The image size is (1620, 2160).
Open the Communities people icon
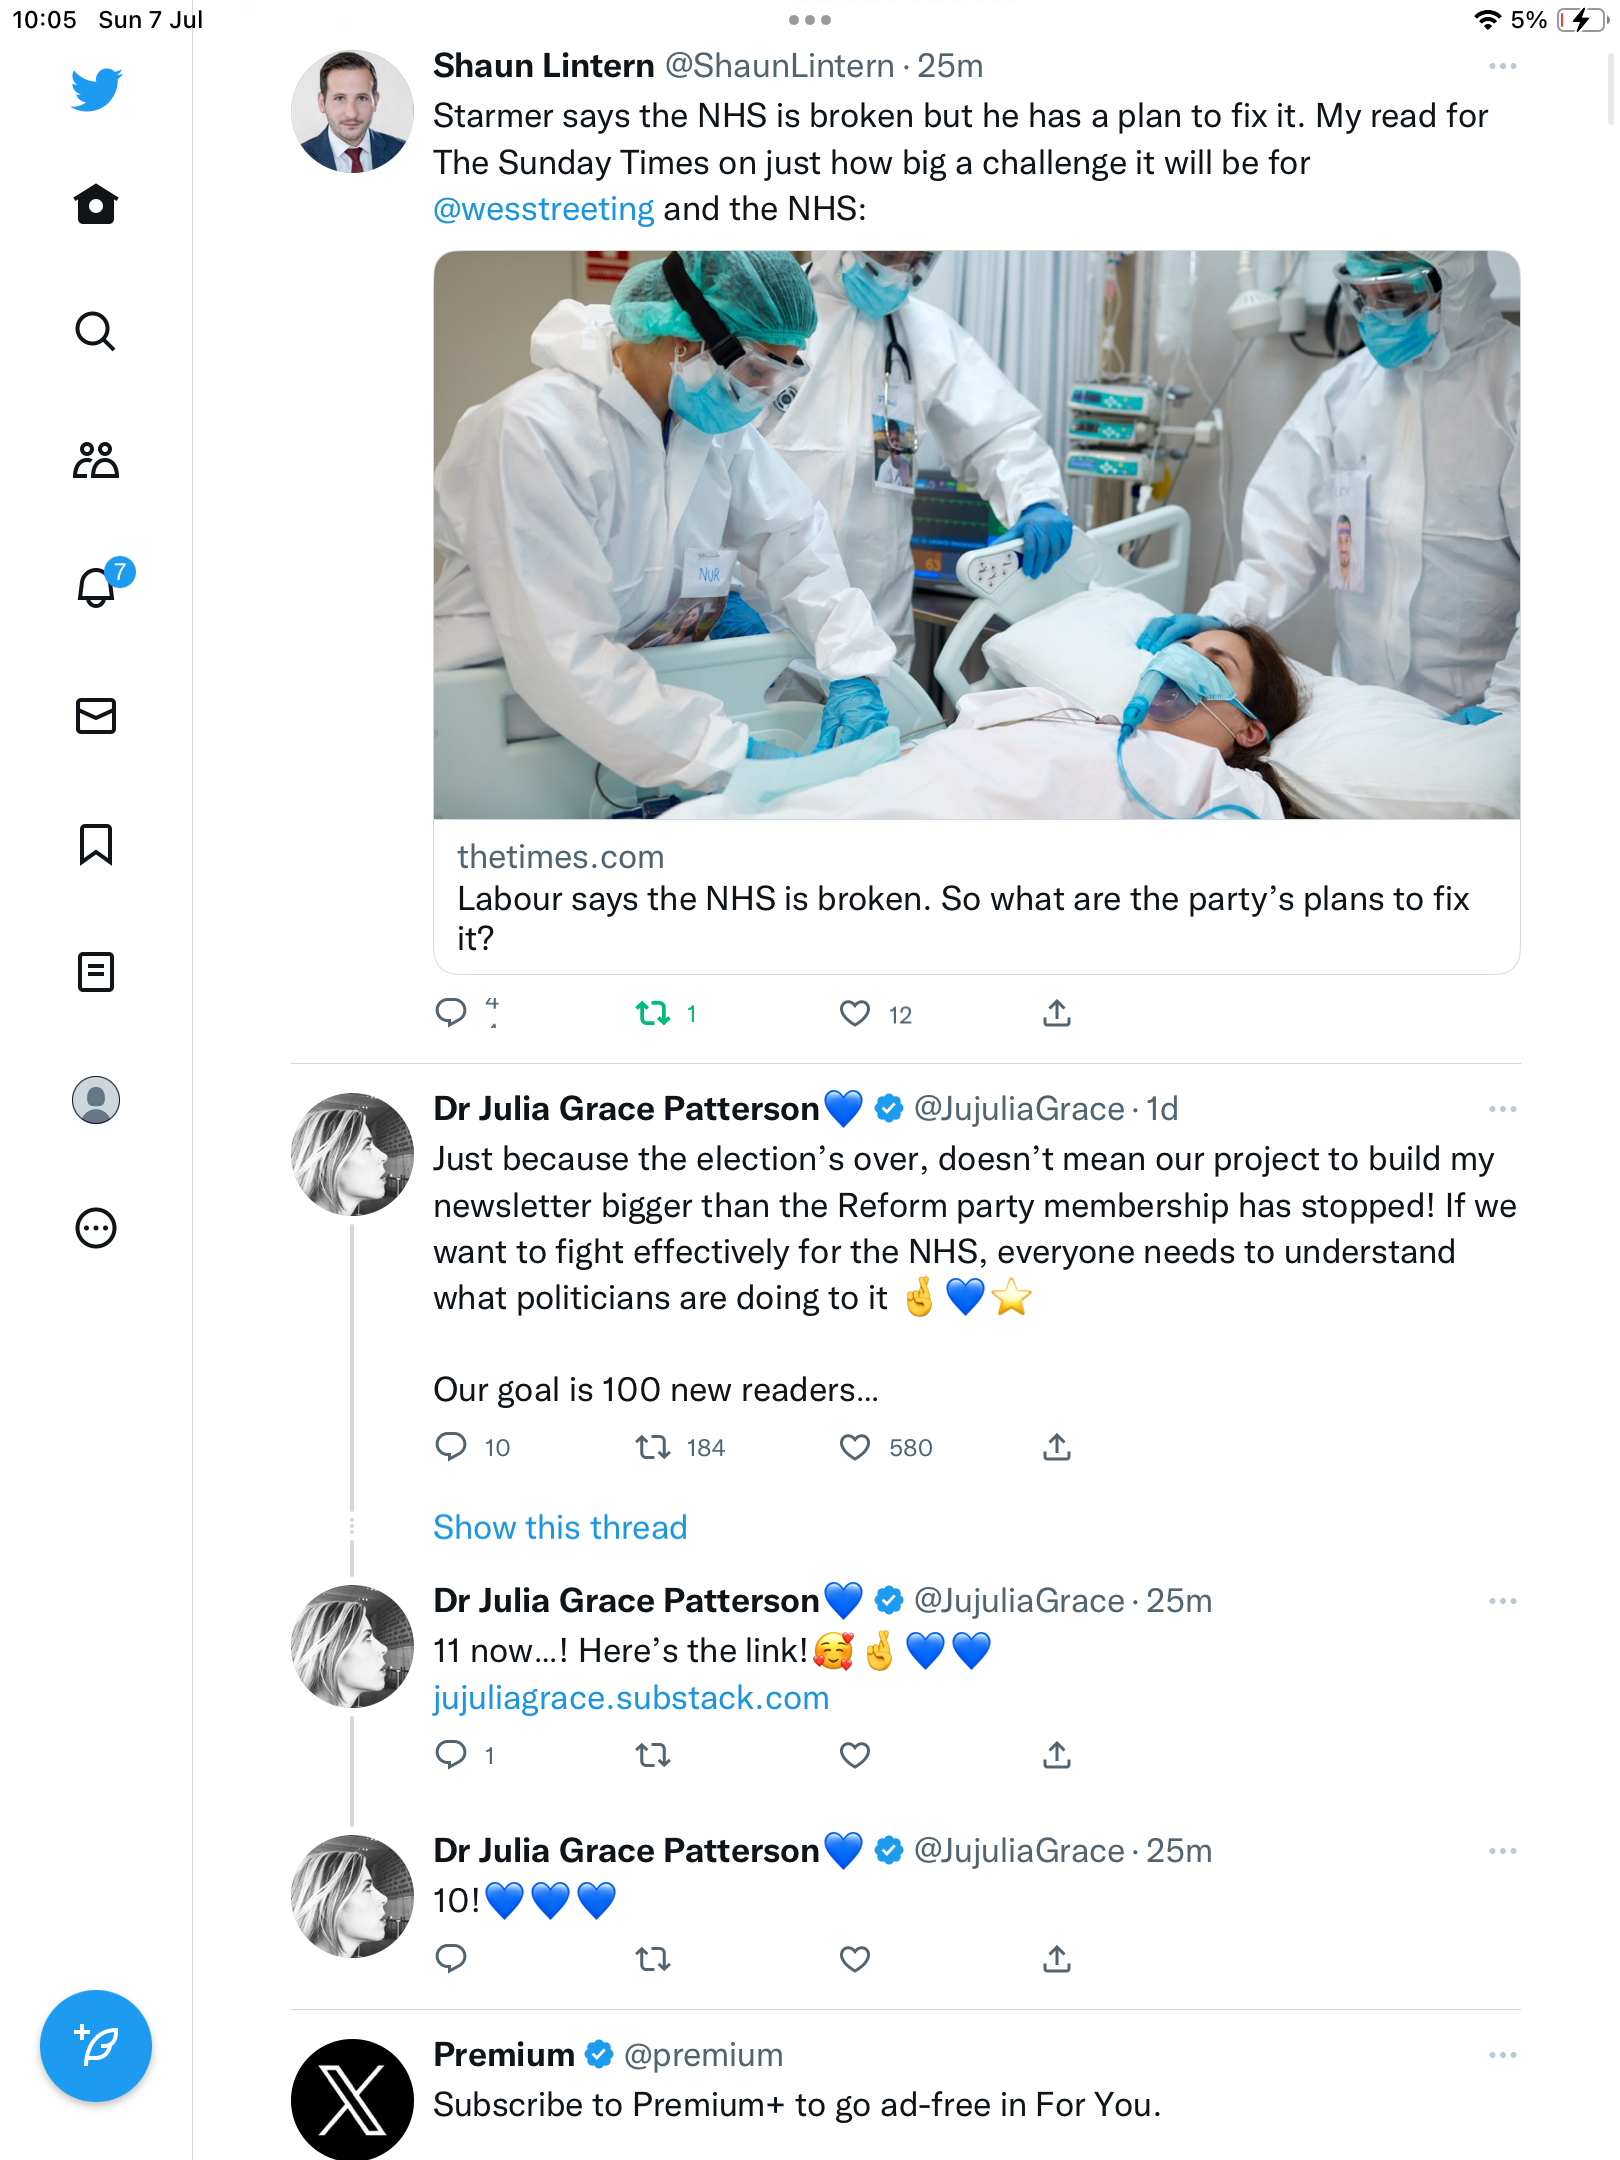(x=96, y=460)
